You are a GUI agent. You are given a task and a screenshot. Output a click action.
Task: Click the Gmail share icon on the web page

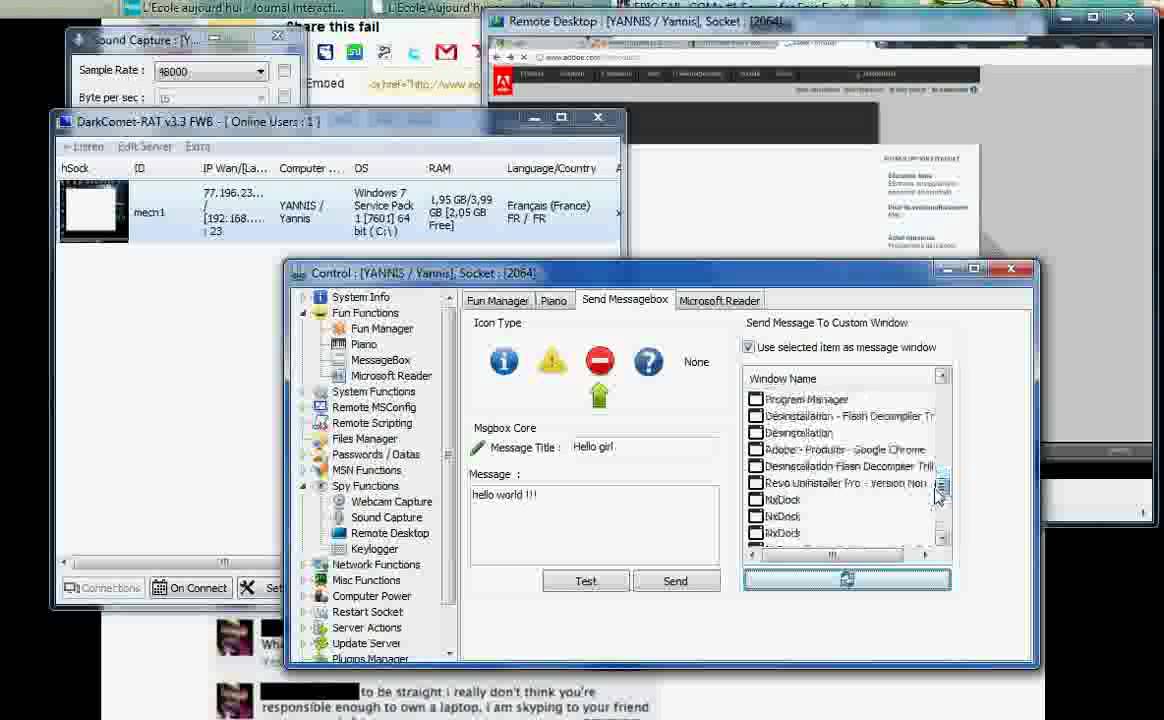[445, 52]
